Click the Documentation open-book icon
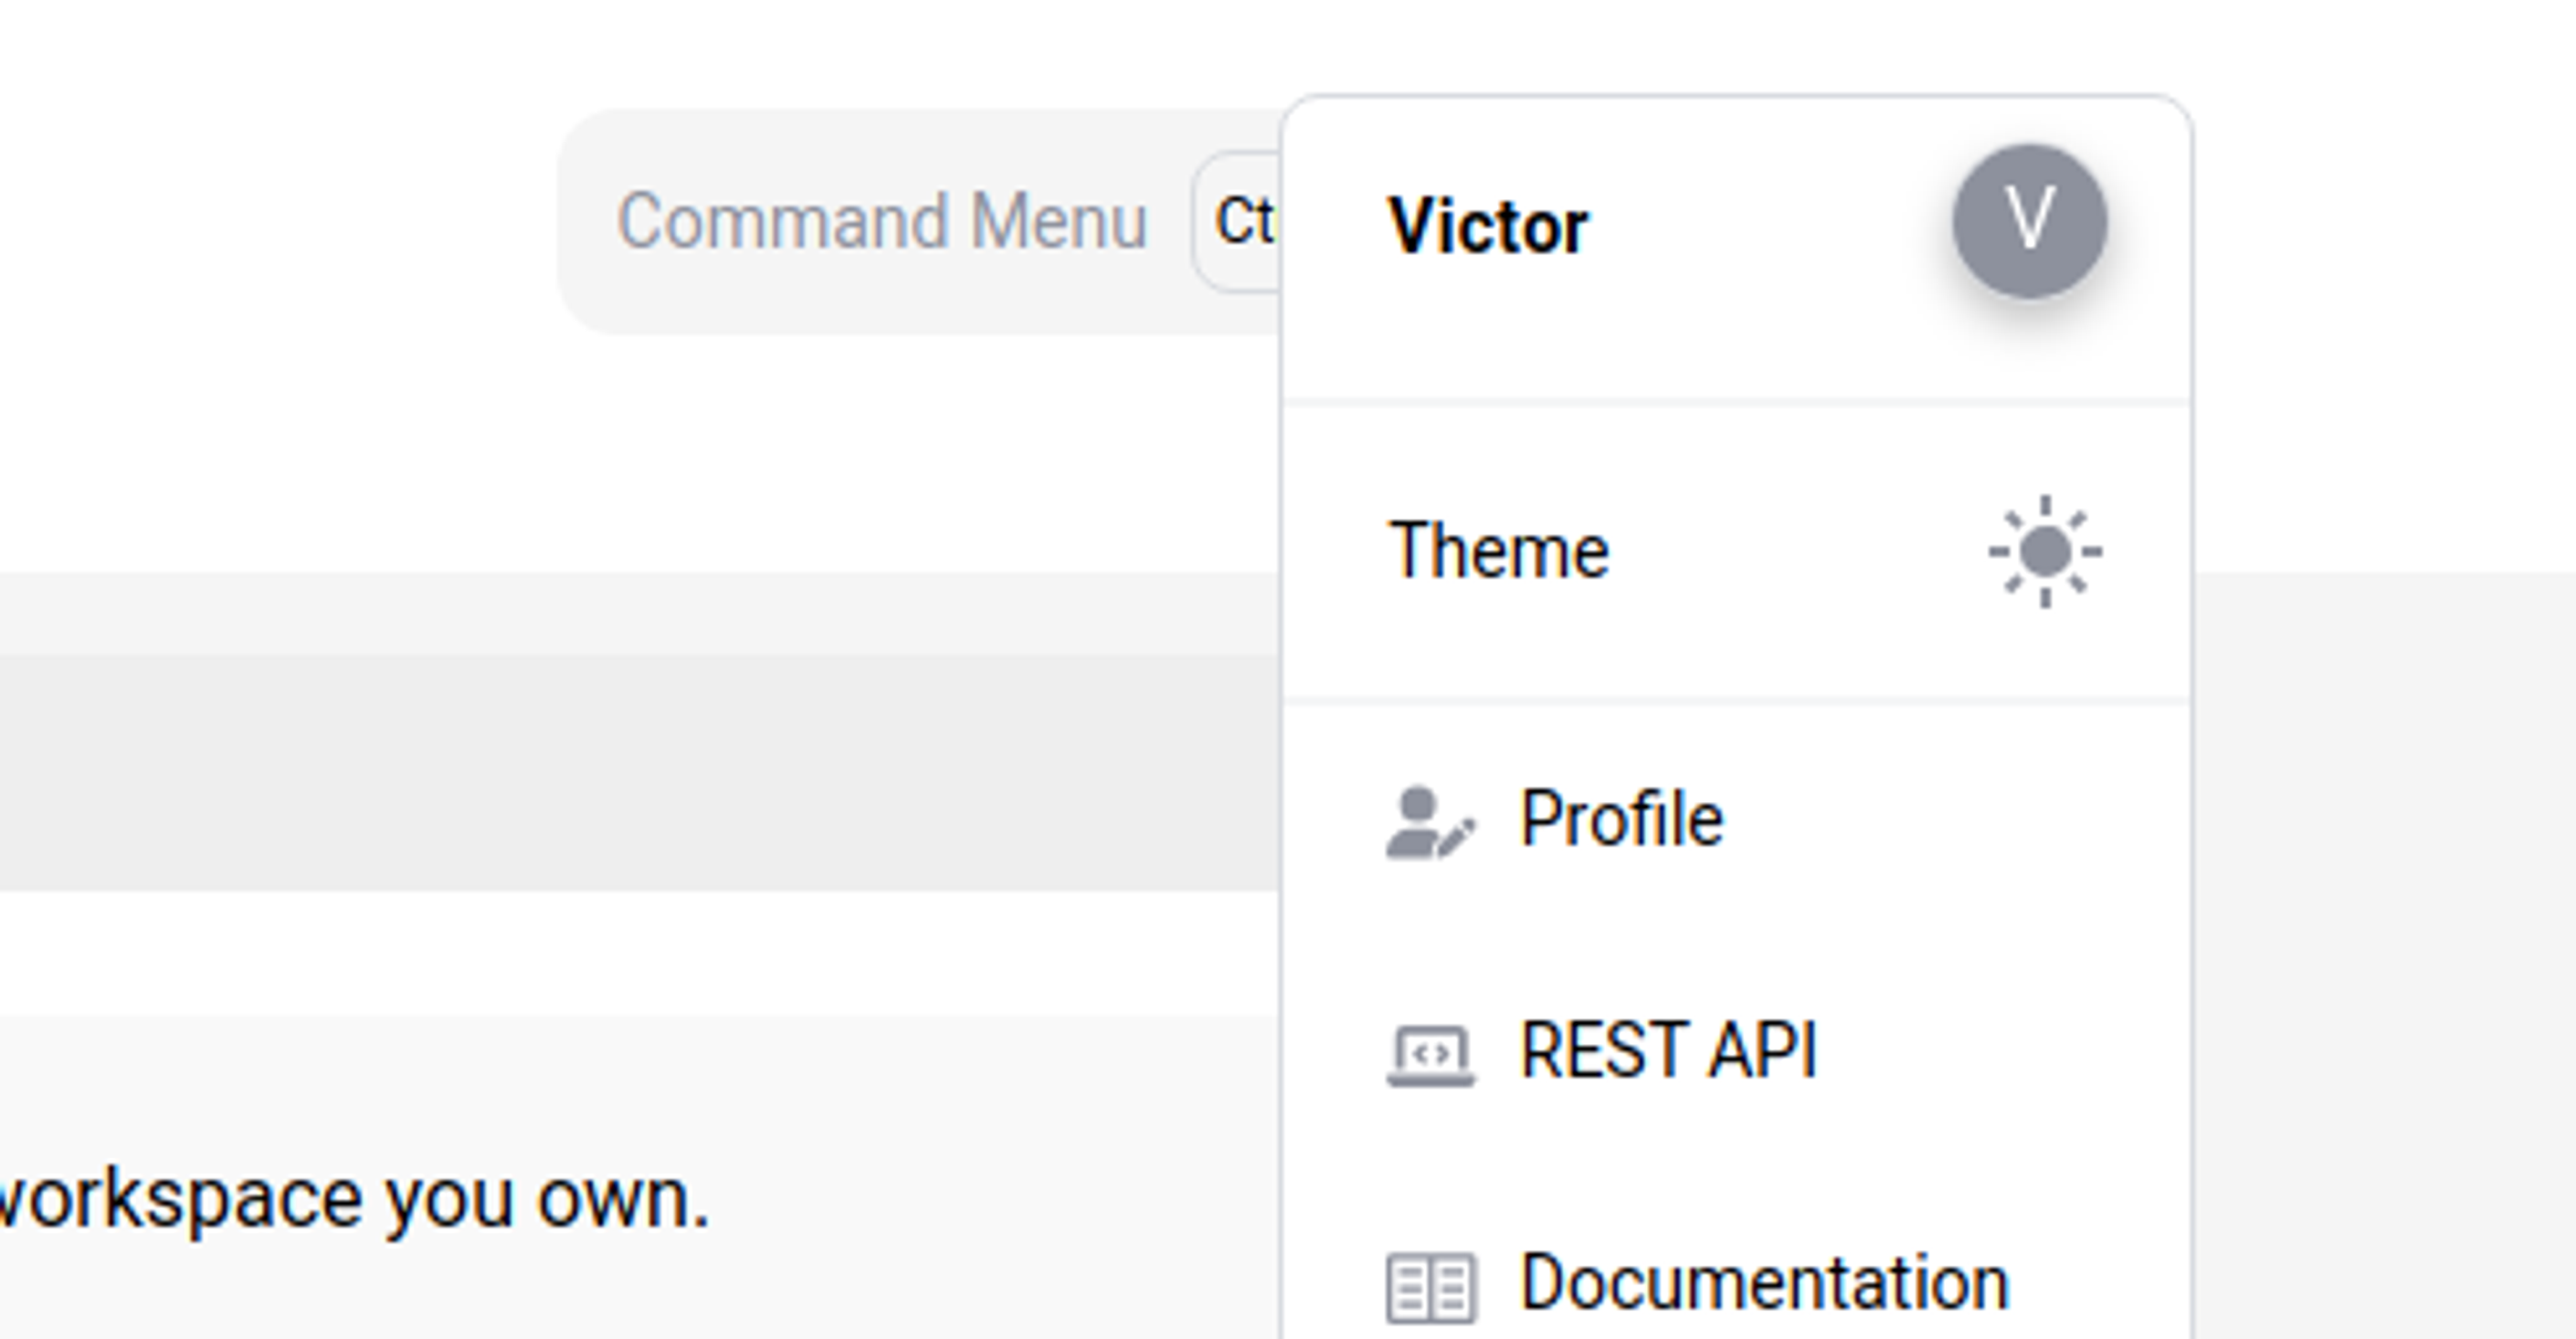The image size is (2576, 1339). (x=1430, y=1287)
